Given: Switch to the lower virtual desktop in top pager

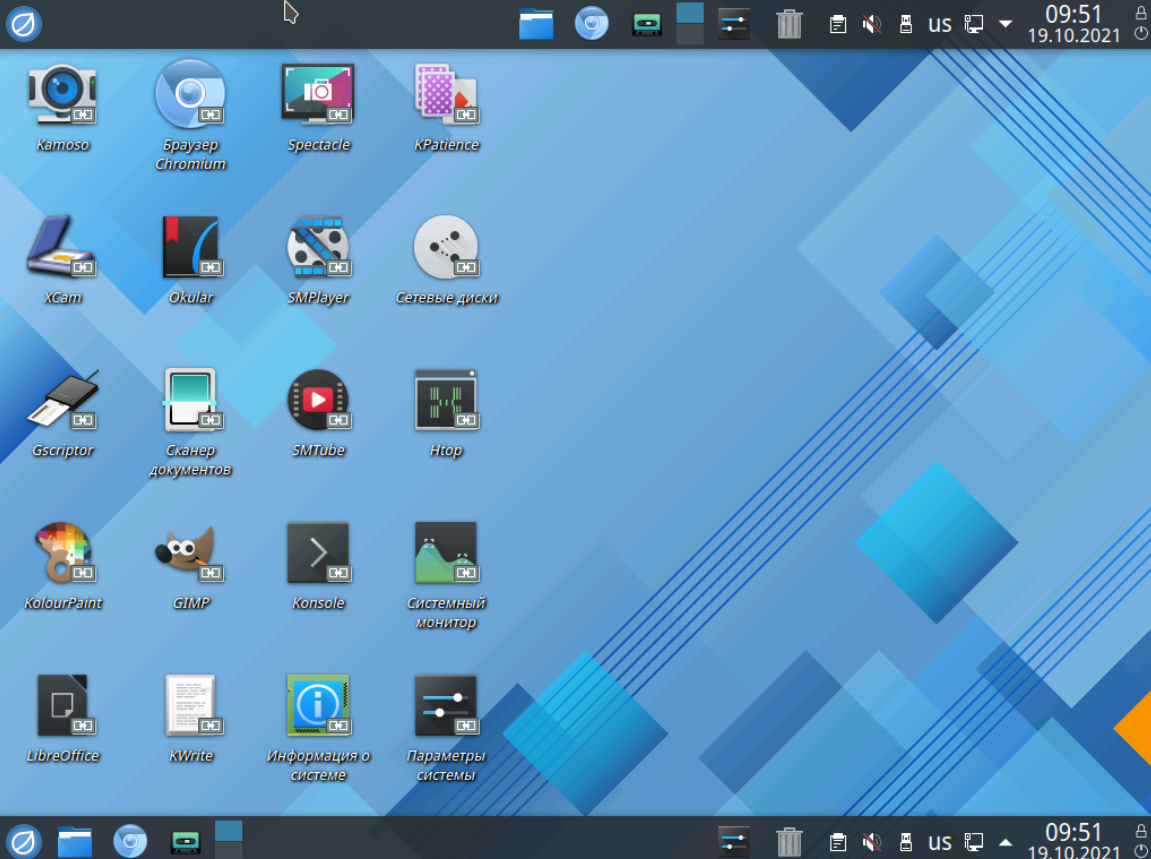Looking at the screenshot, I should click(690, 35).
